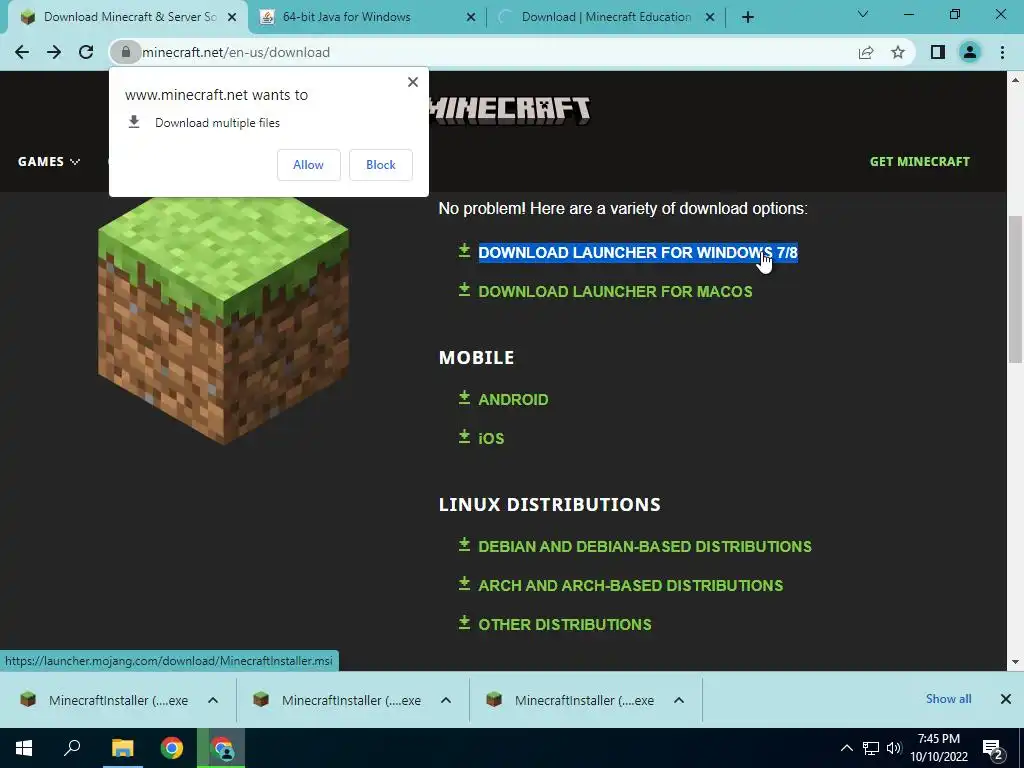The image size is (1024, 768).
Task: Open the Chrome three-dot menu
Action: tap(1002, 52)
